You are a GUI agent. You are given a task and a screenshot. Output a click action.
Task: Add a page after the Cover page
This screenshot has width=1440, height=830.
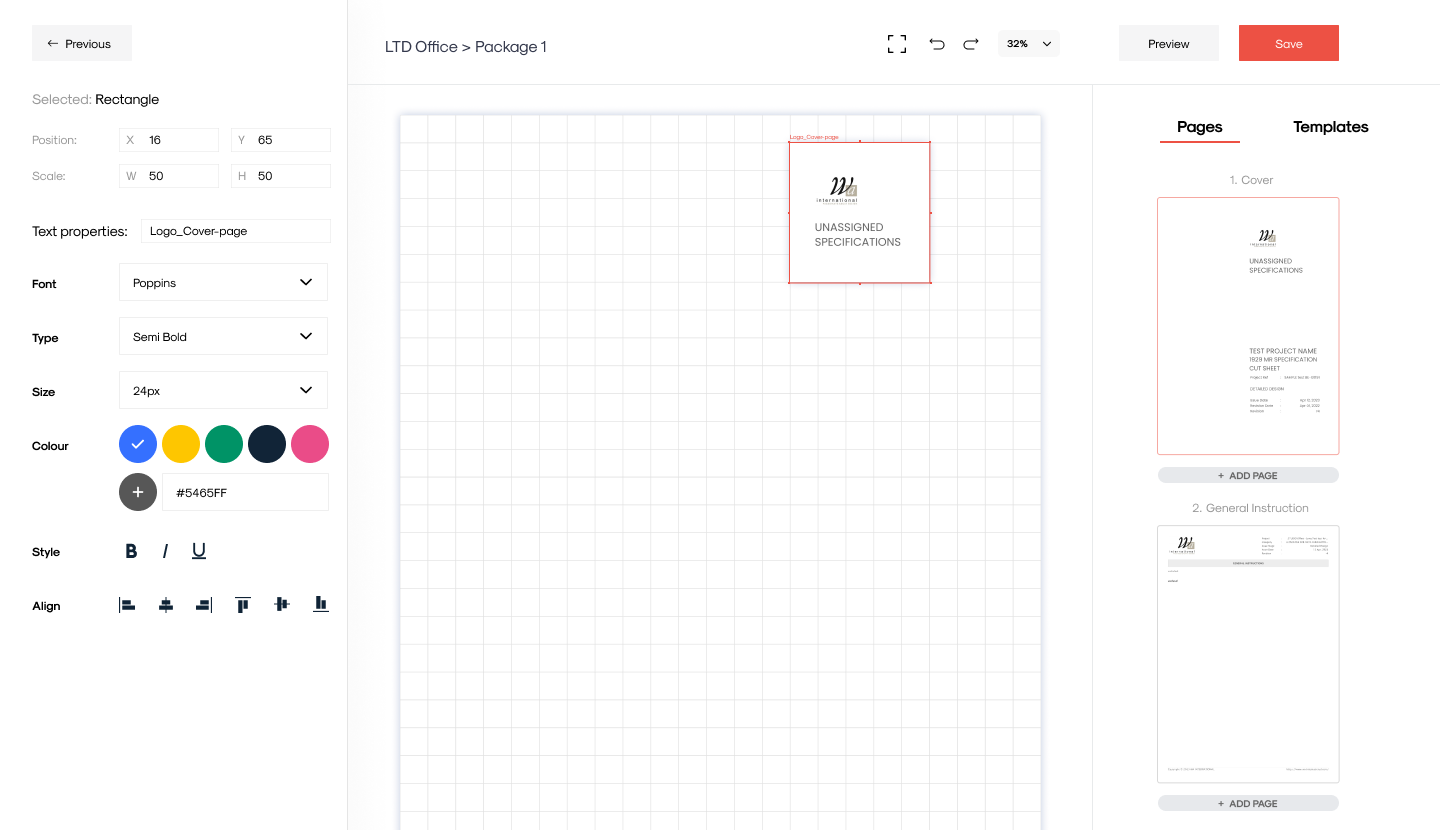coord(1248,475)
